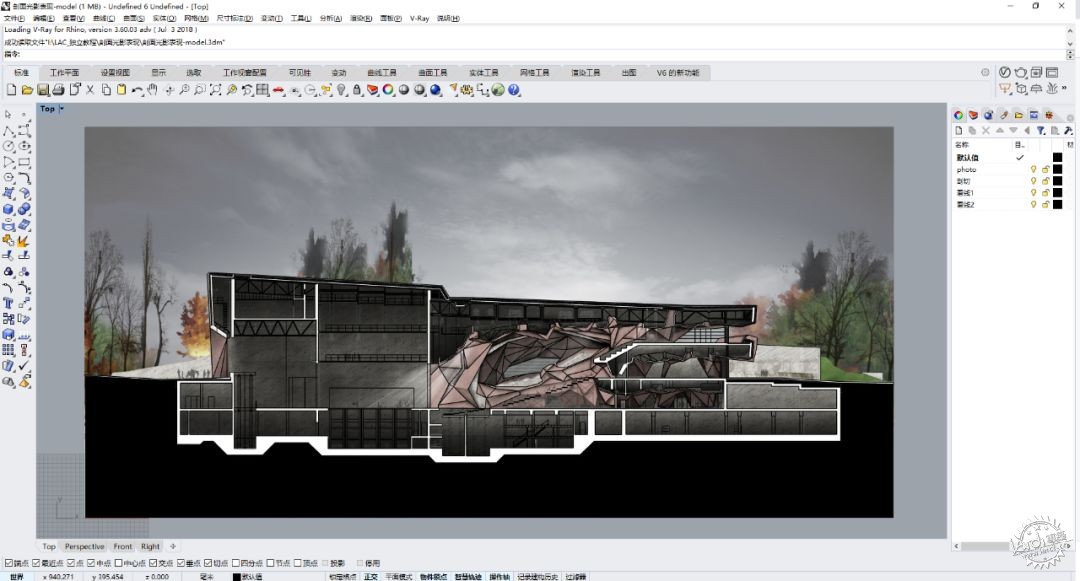Switch to the Perspective viewport tab
The image size is (1080, 581).
(x=85, y=547)
